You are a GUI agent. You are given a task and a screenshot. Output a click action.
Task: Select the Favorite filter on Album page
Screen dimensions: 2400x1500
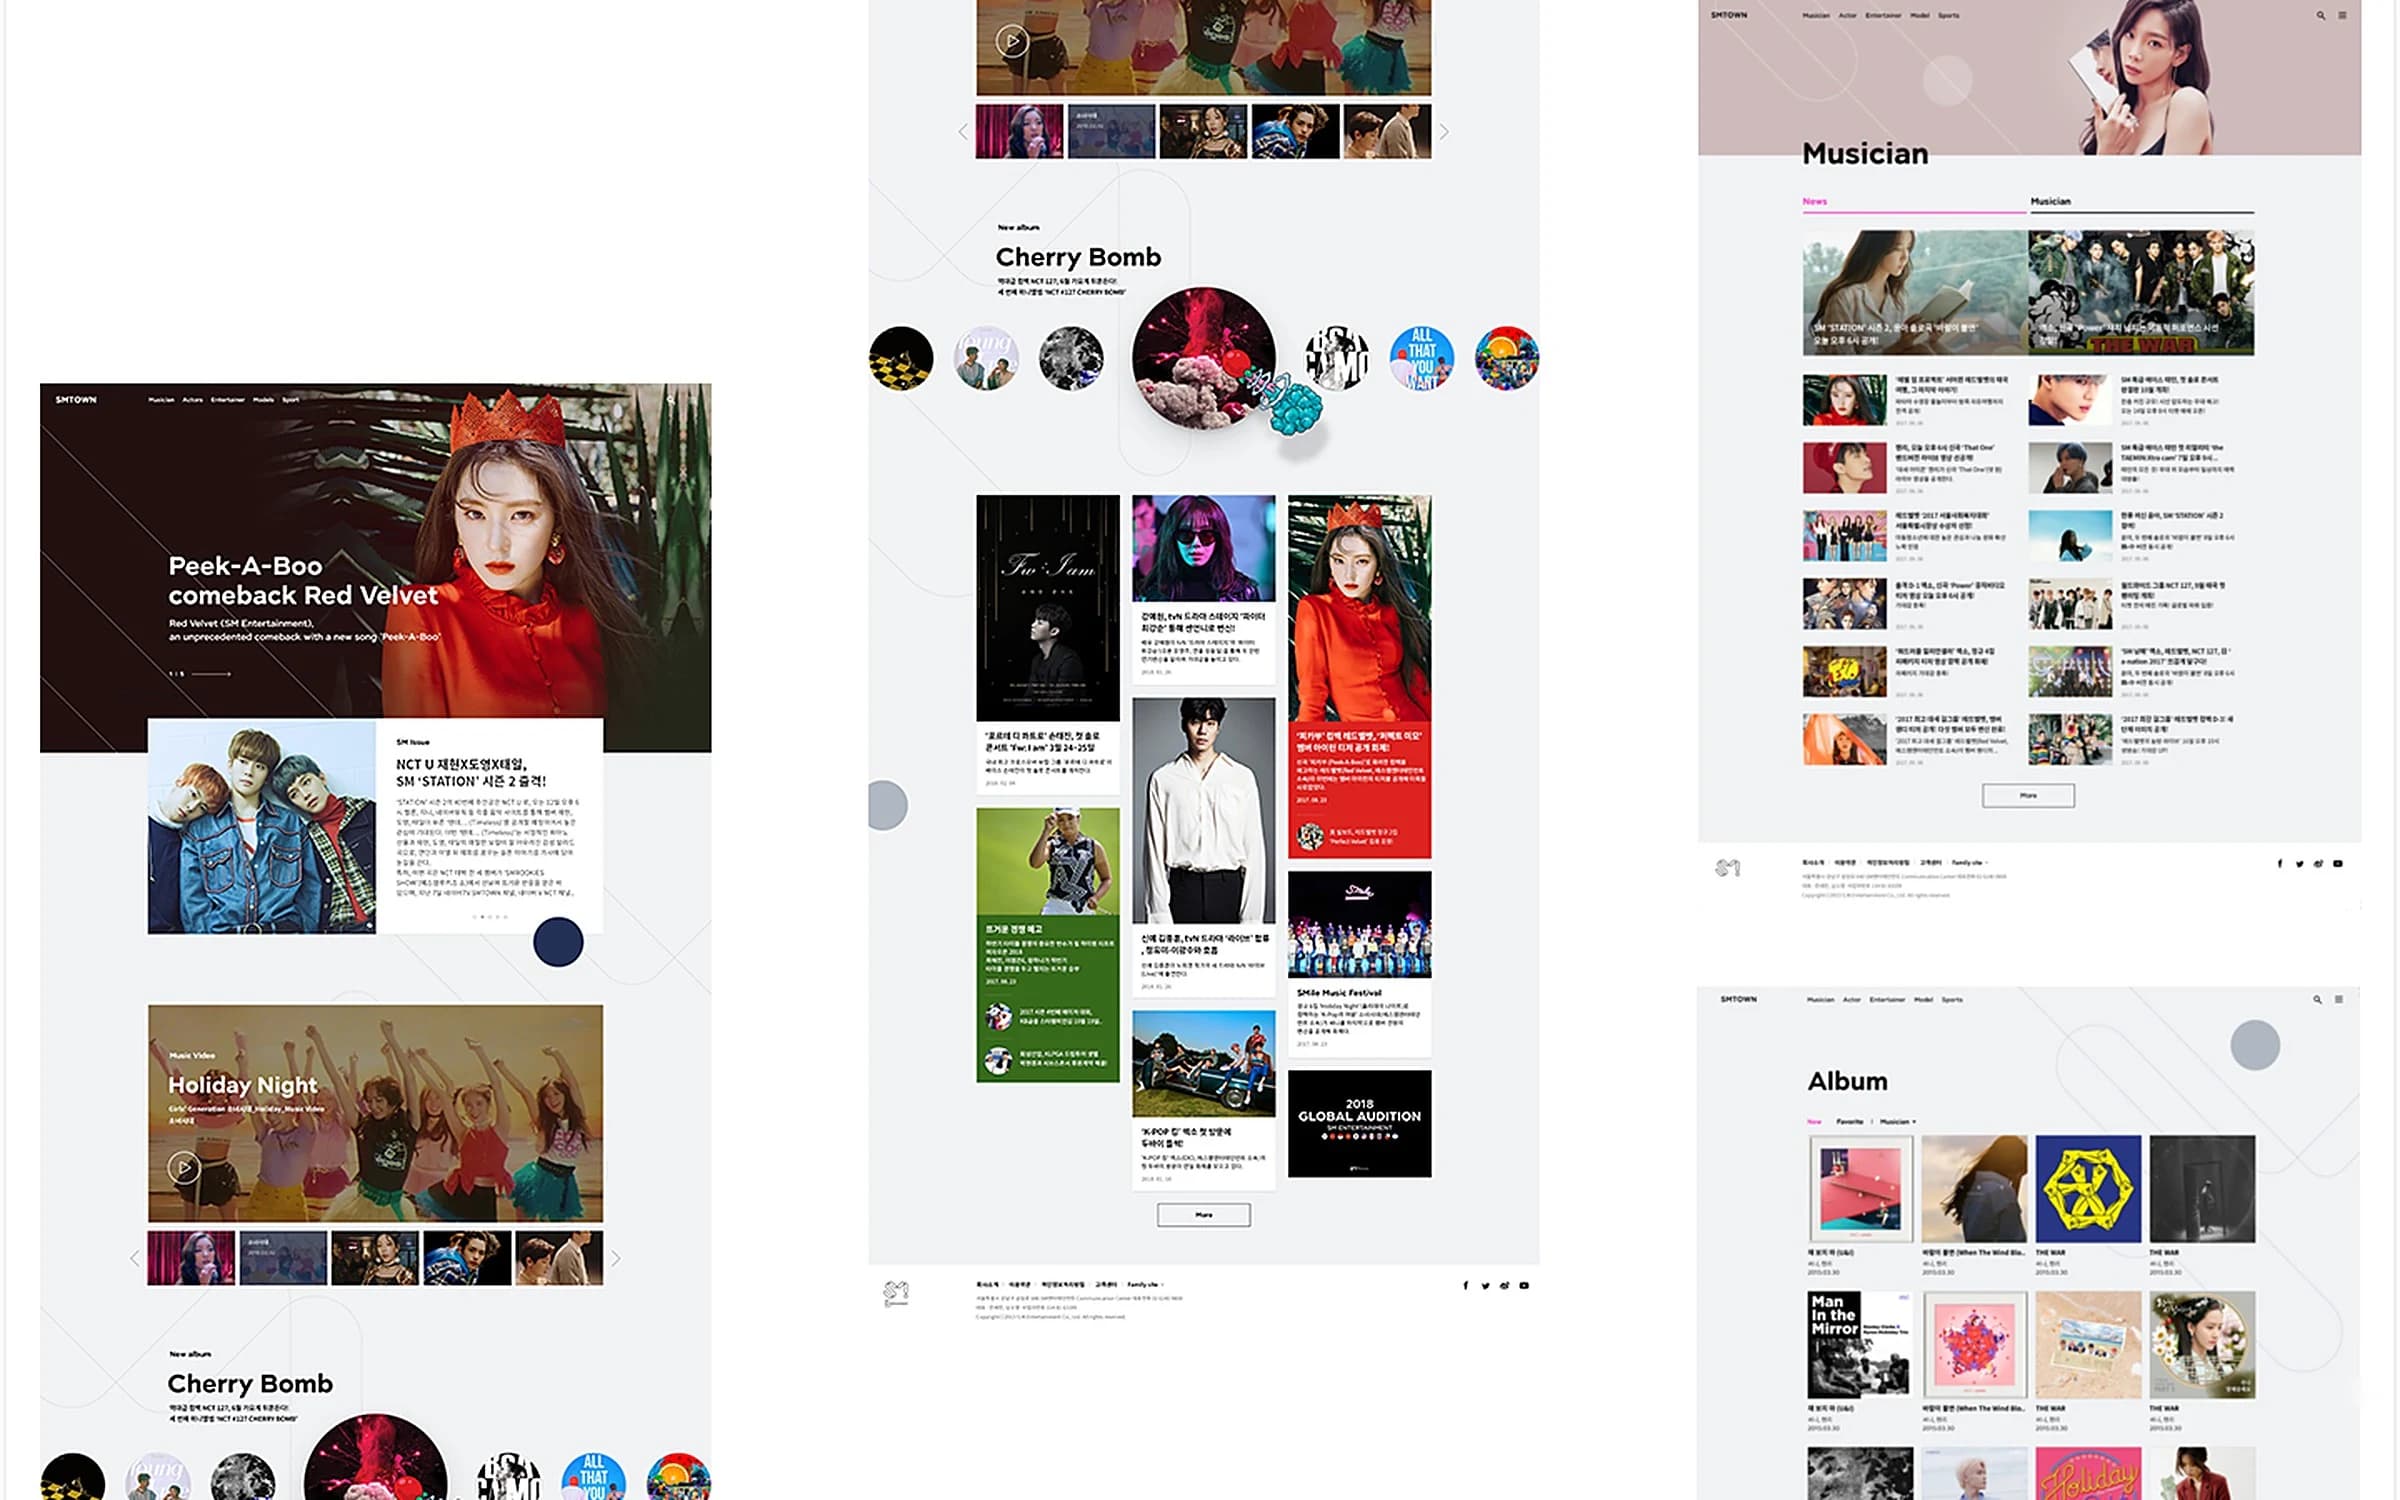coord(1850,1122)
